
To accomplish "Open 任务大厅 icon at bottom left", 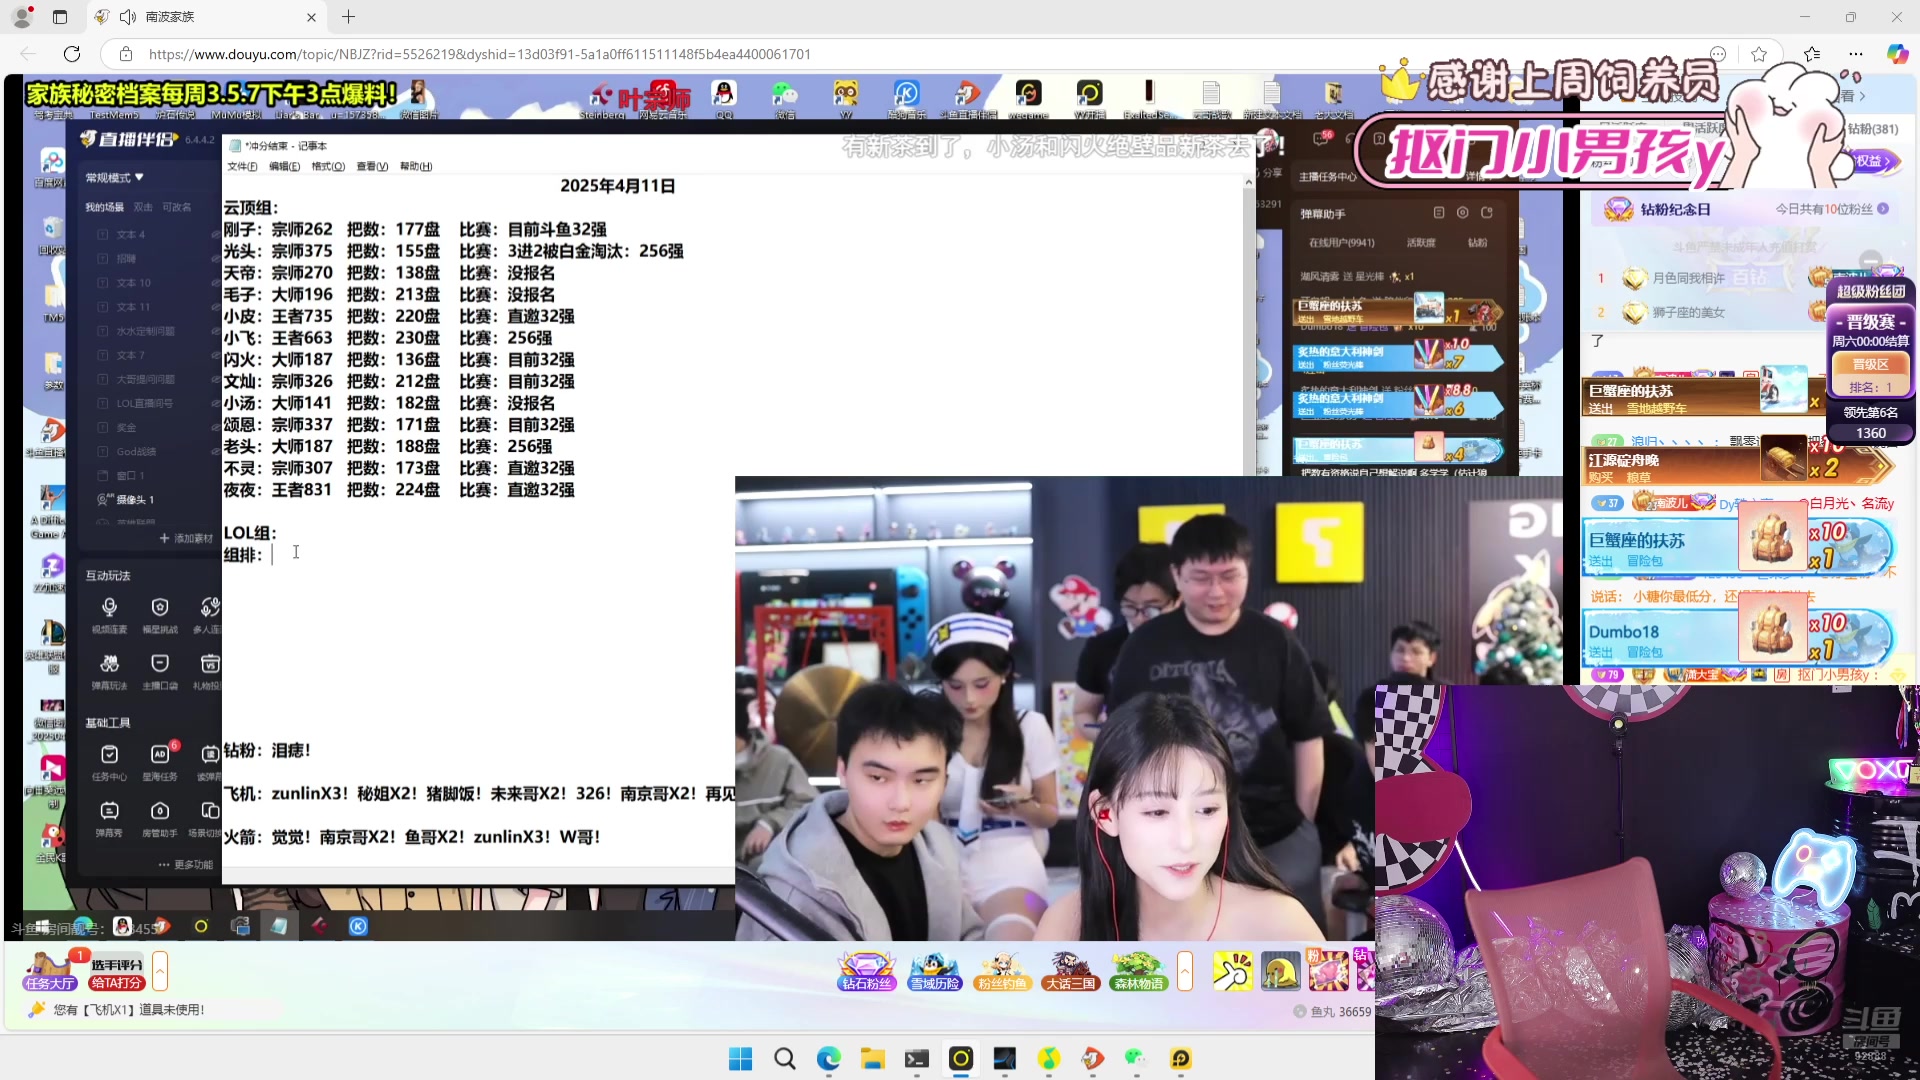I will click(x=50, y=970).
